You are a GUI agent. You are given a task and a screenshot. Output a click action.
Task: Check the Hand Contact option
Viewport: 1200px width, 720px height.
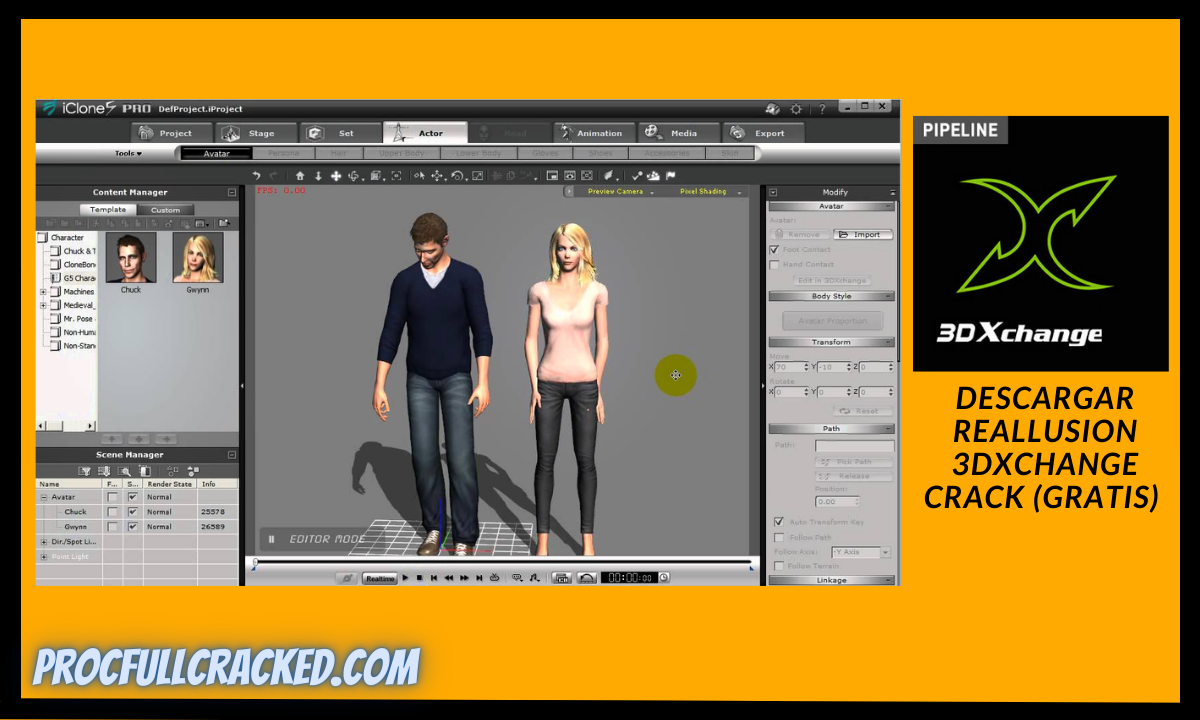(774, 264)
